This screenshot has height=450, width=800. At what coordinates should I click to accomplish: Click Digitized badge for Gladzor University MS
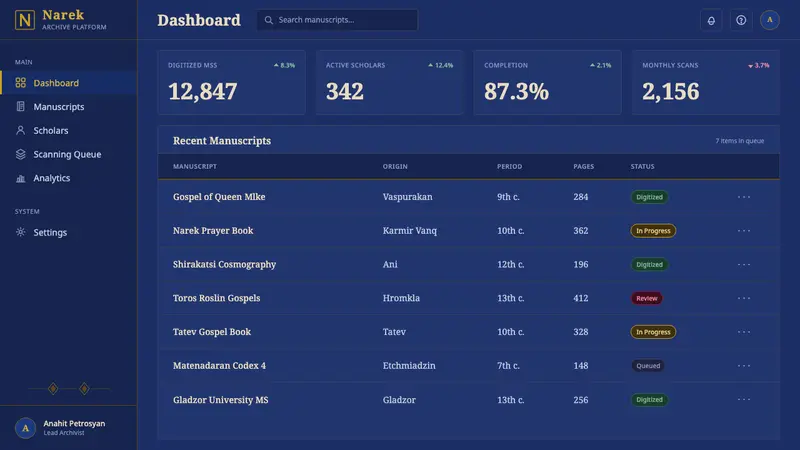point(649,399)
